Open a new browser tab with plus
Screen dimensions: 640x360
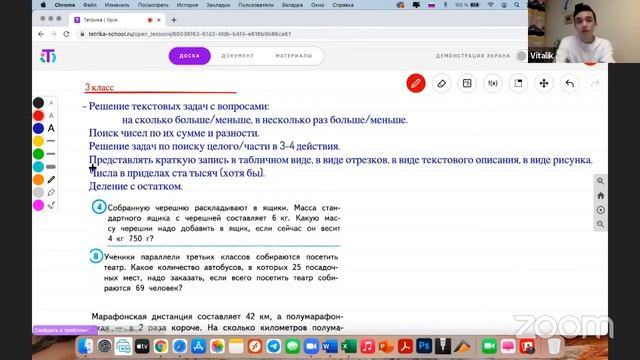pyautogui.click(x=174, y=20)
